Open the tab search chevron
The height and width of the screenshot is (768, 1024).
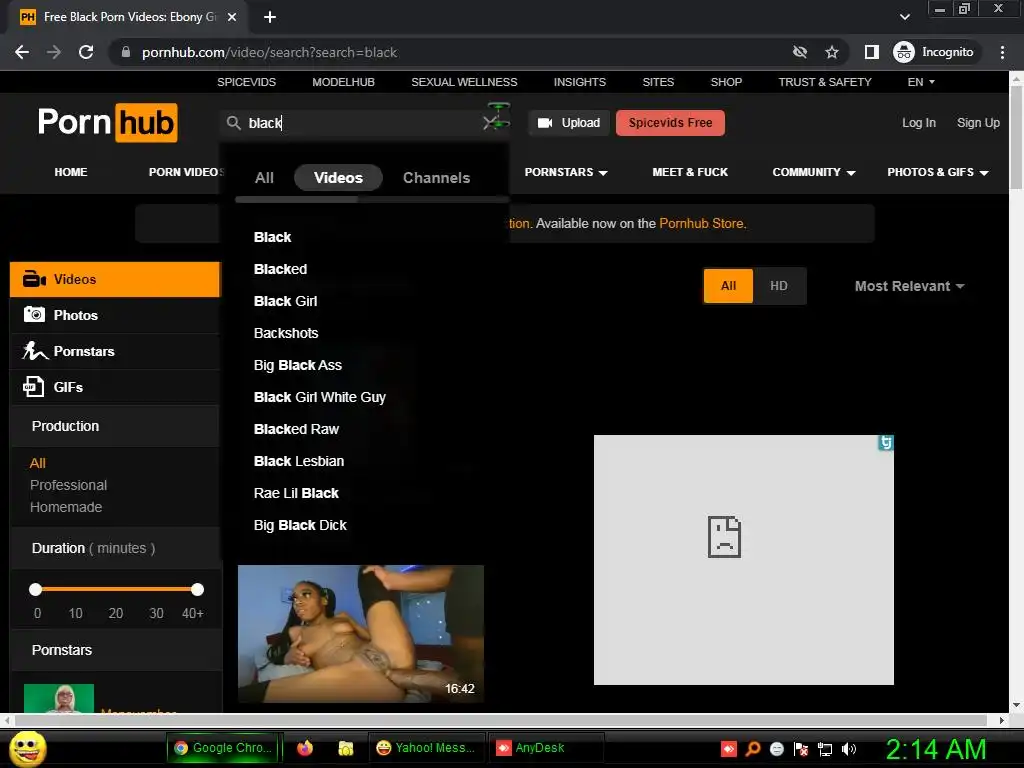point(904,17)
